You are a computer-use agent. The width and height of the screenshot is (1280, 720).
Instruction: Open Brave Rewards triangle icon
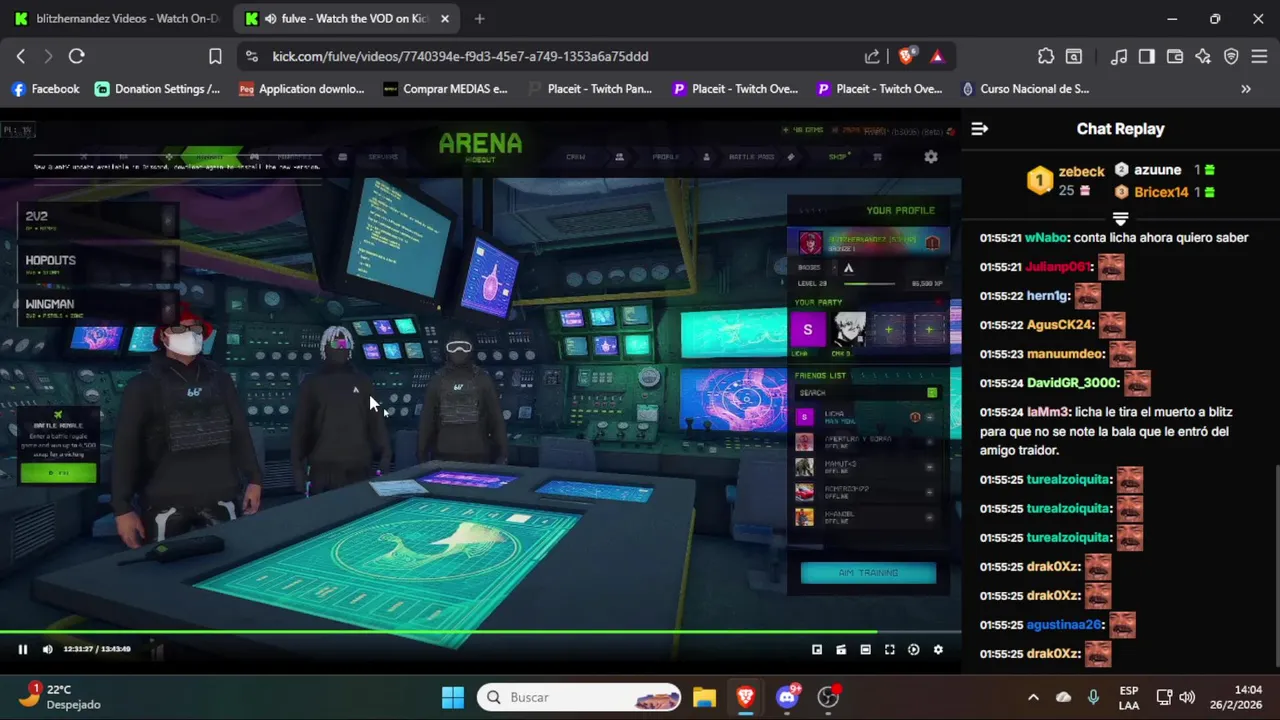[937, 56]
